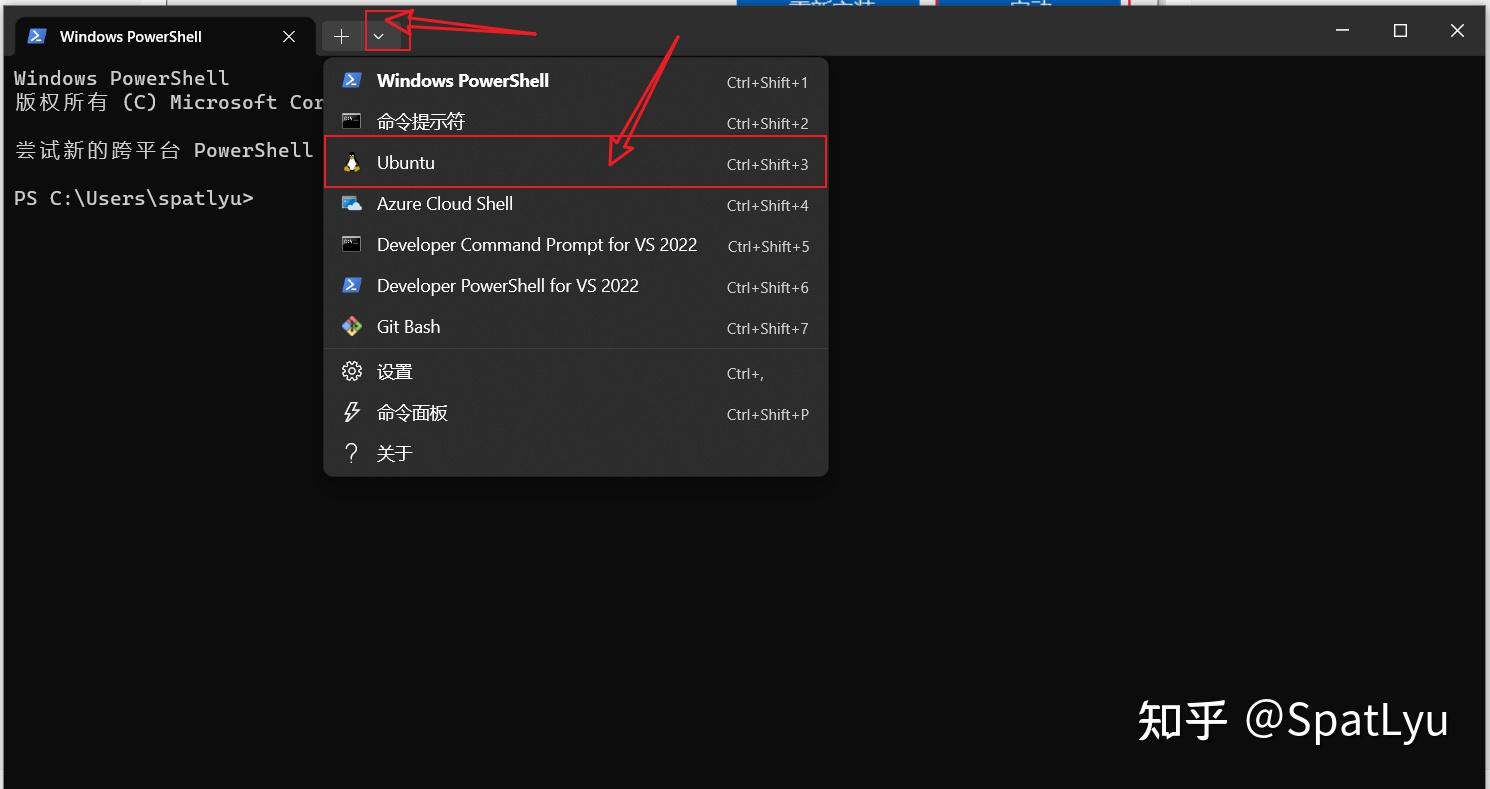Click the terminal prompt line PS C:\Users\spatlyu
Image resolution: width=1490 pixels, height=789 pixels.
coord(133,197)
